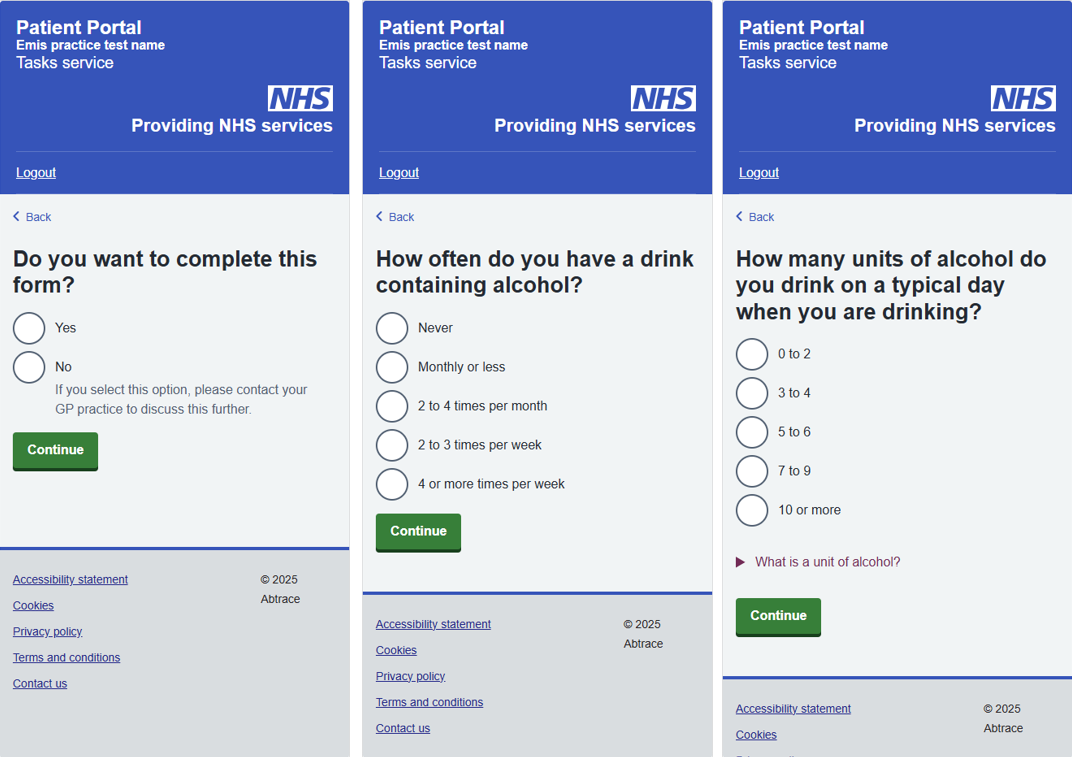Select '4 or more times per week'
1072x757 pixels.
392,484
